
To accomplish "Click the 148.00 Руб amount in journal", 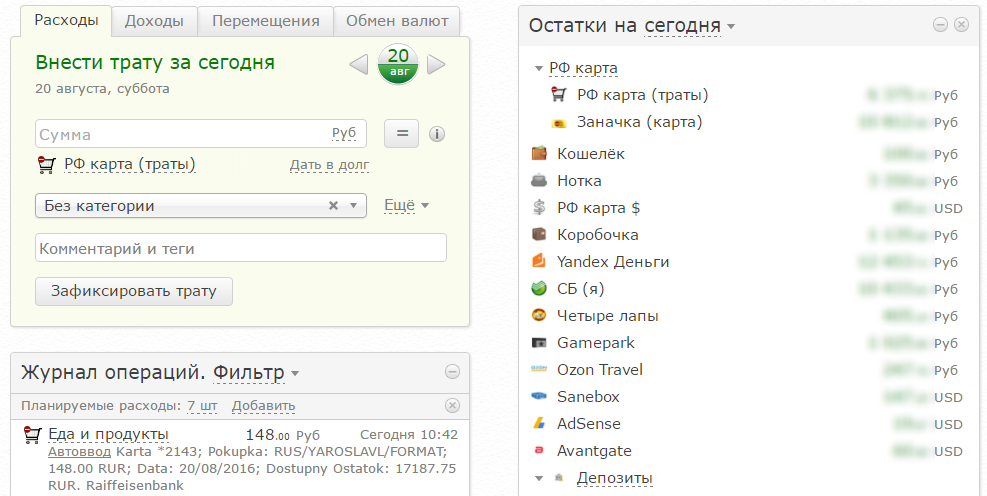I will (282, 435).
